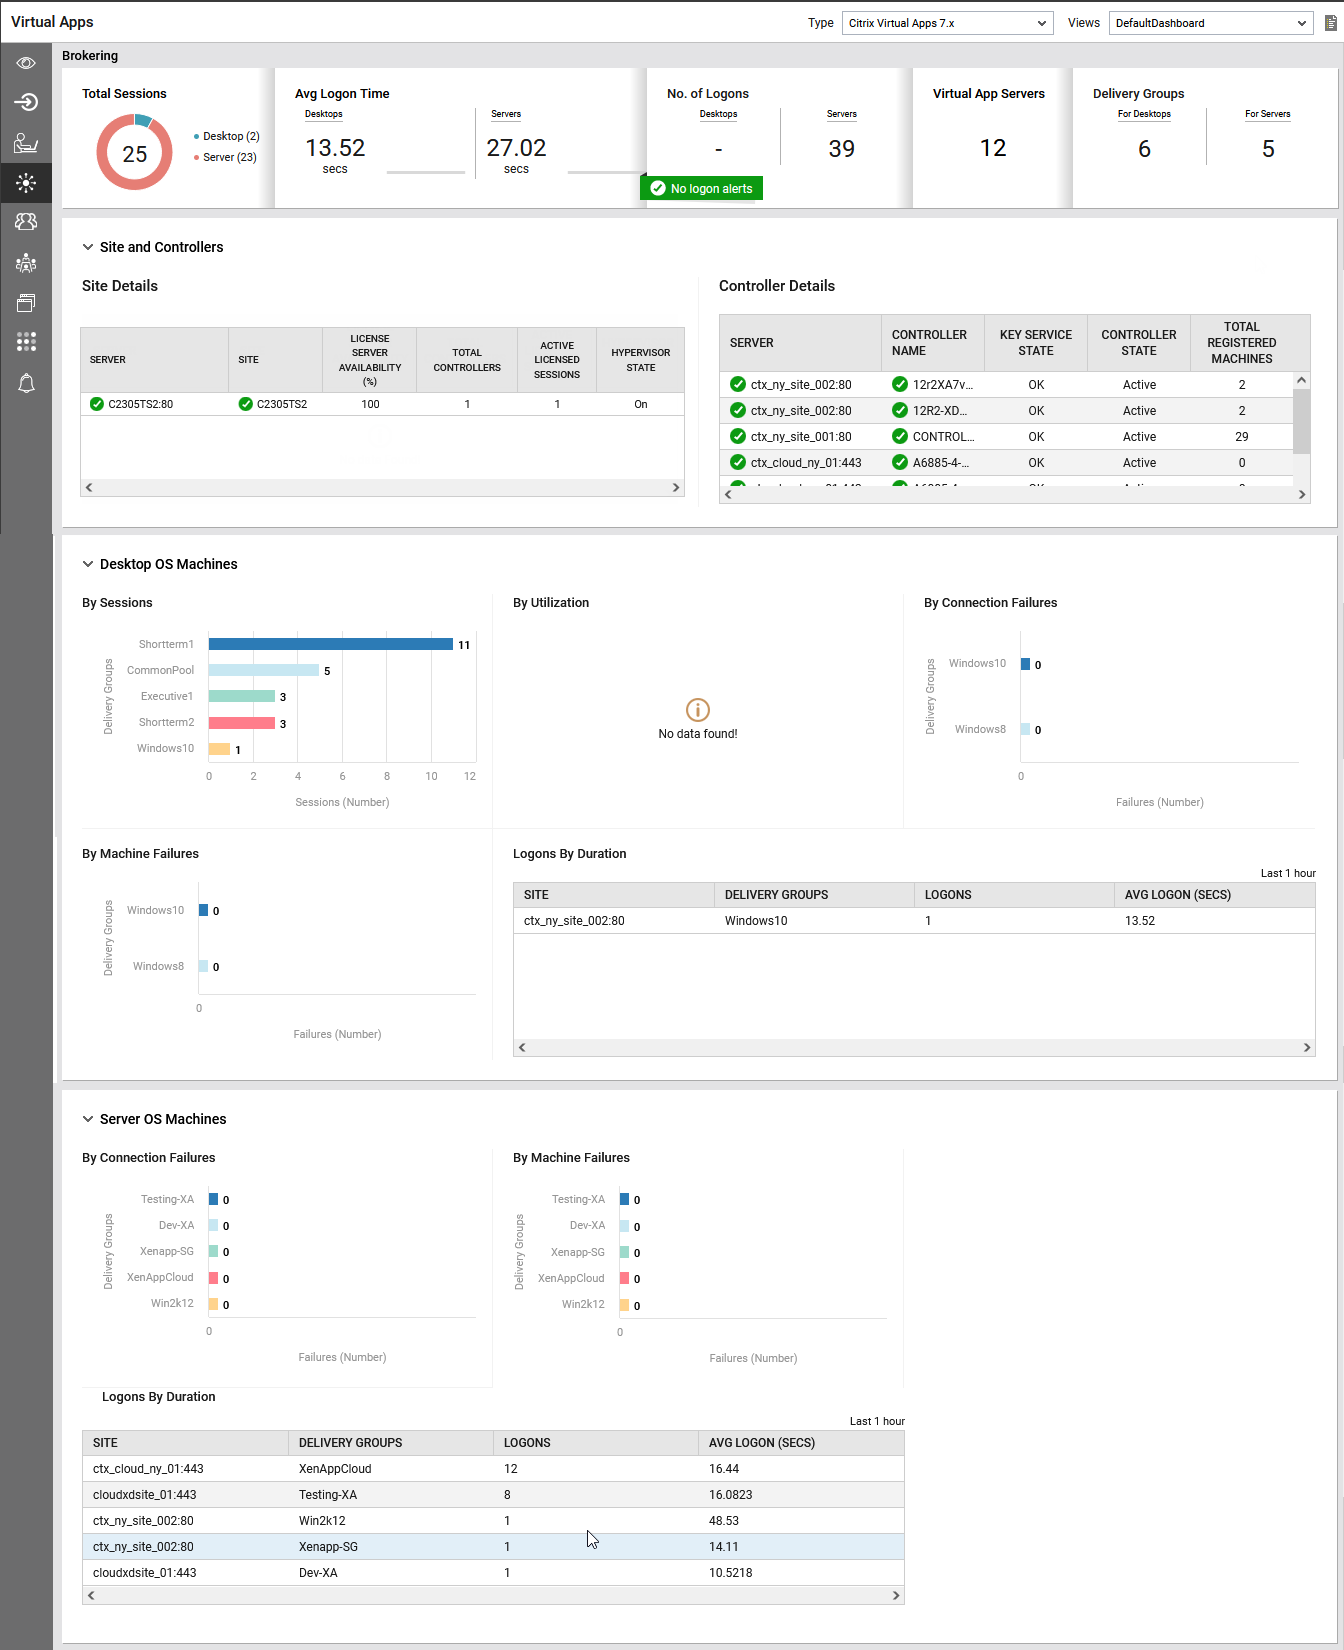1344x1650 pixels.
Task: Collapse the Desktop OS Machines section
Action: 88,564
